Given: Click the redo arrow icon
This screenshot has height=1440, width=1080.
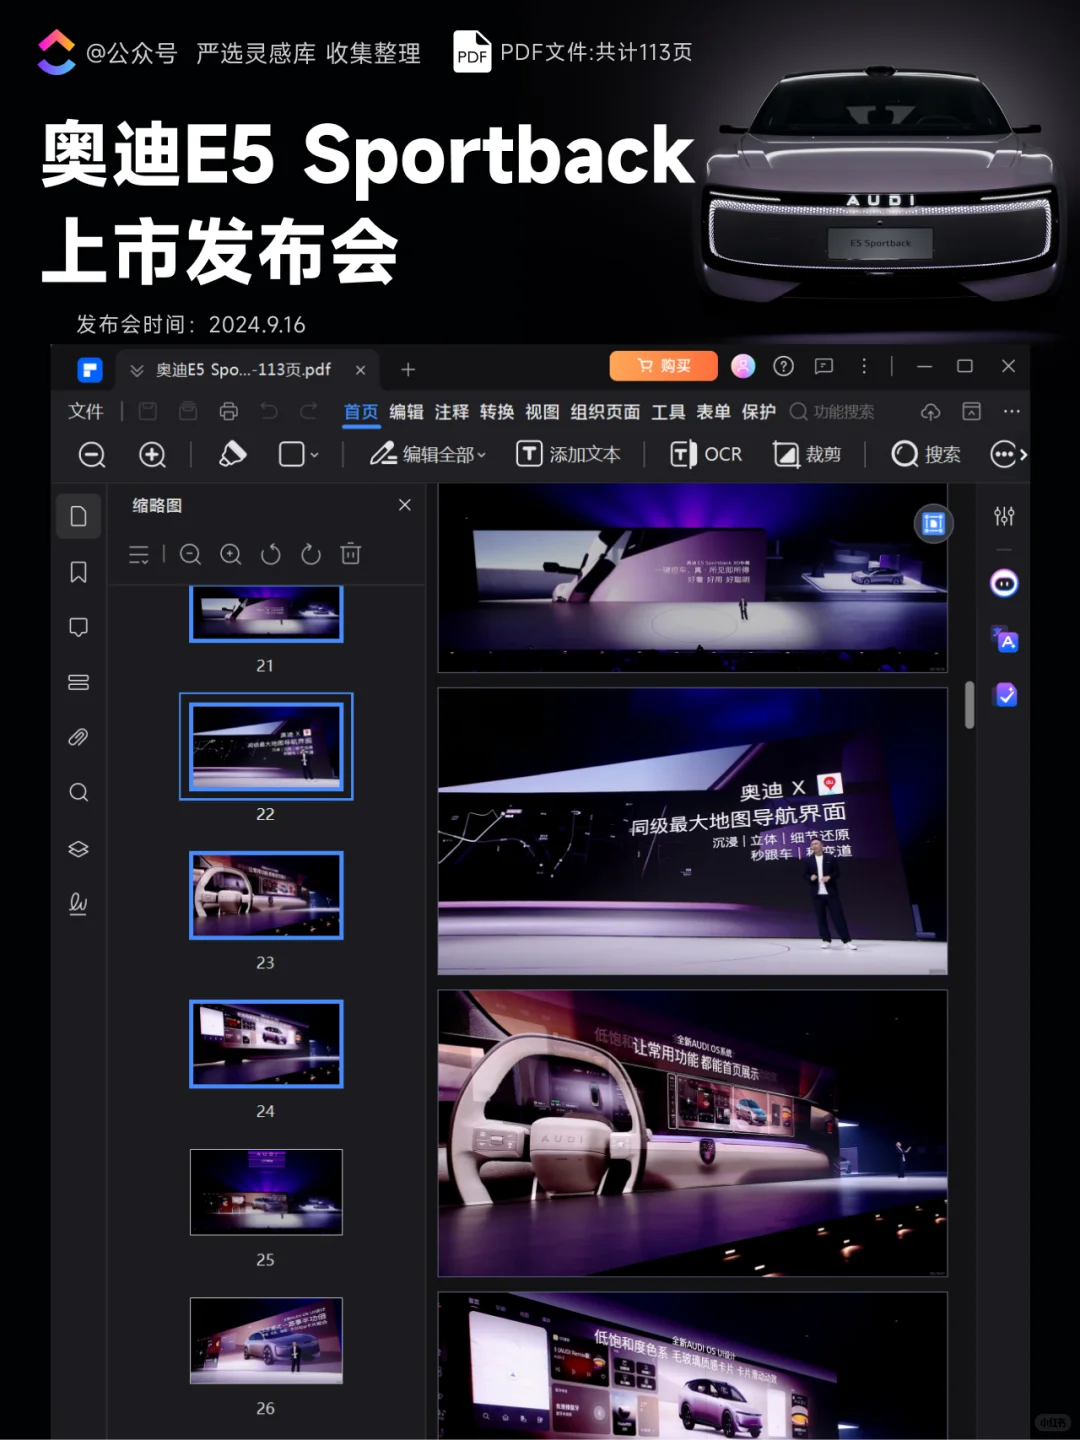Looking at the screenshot, I should point(309,411).
